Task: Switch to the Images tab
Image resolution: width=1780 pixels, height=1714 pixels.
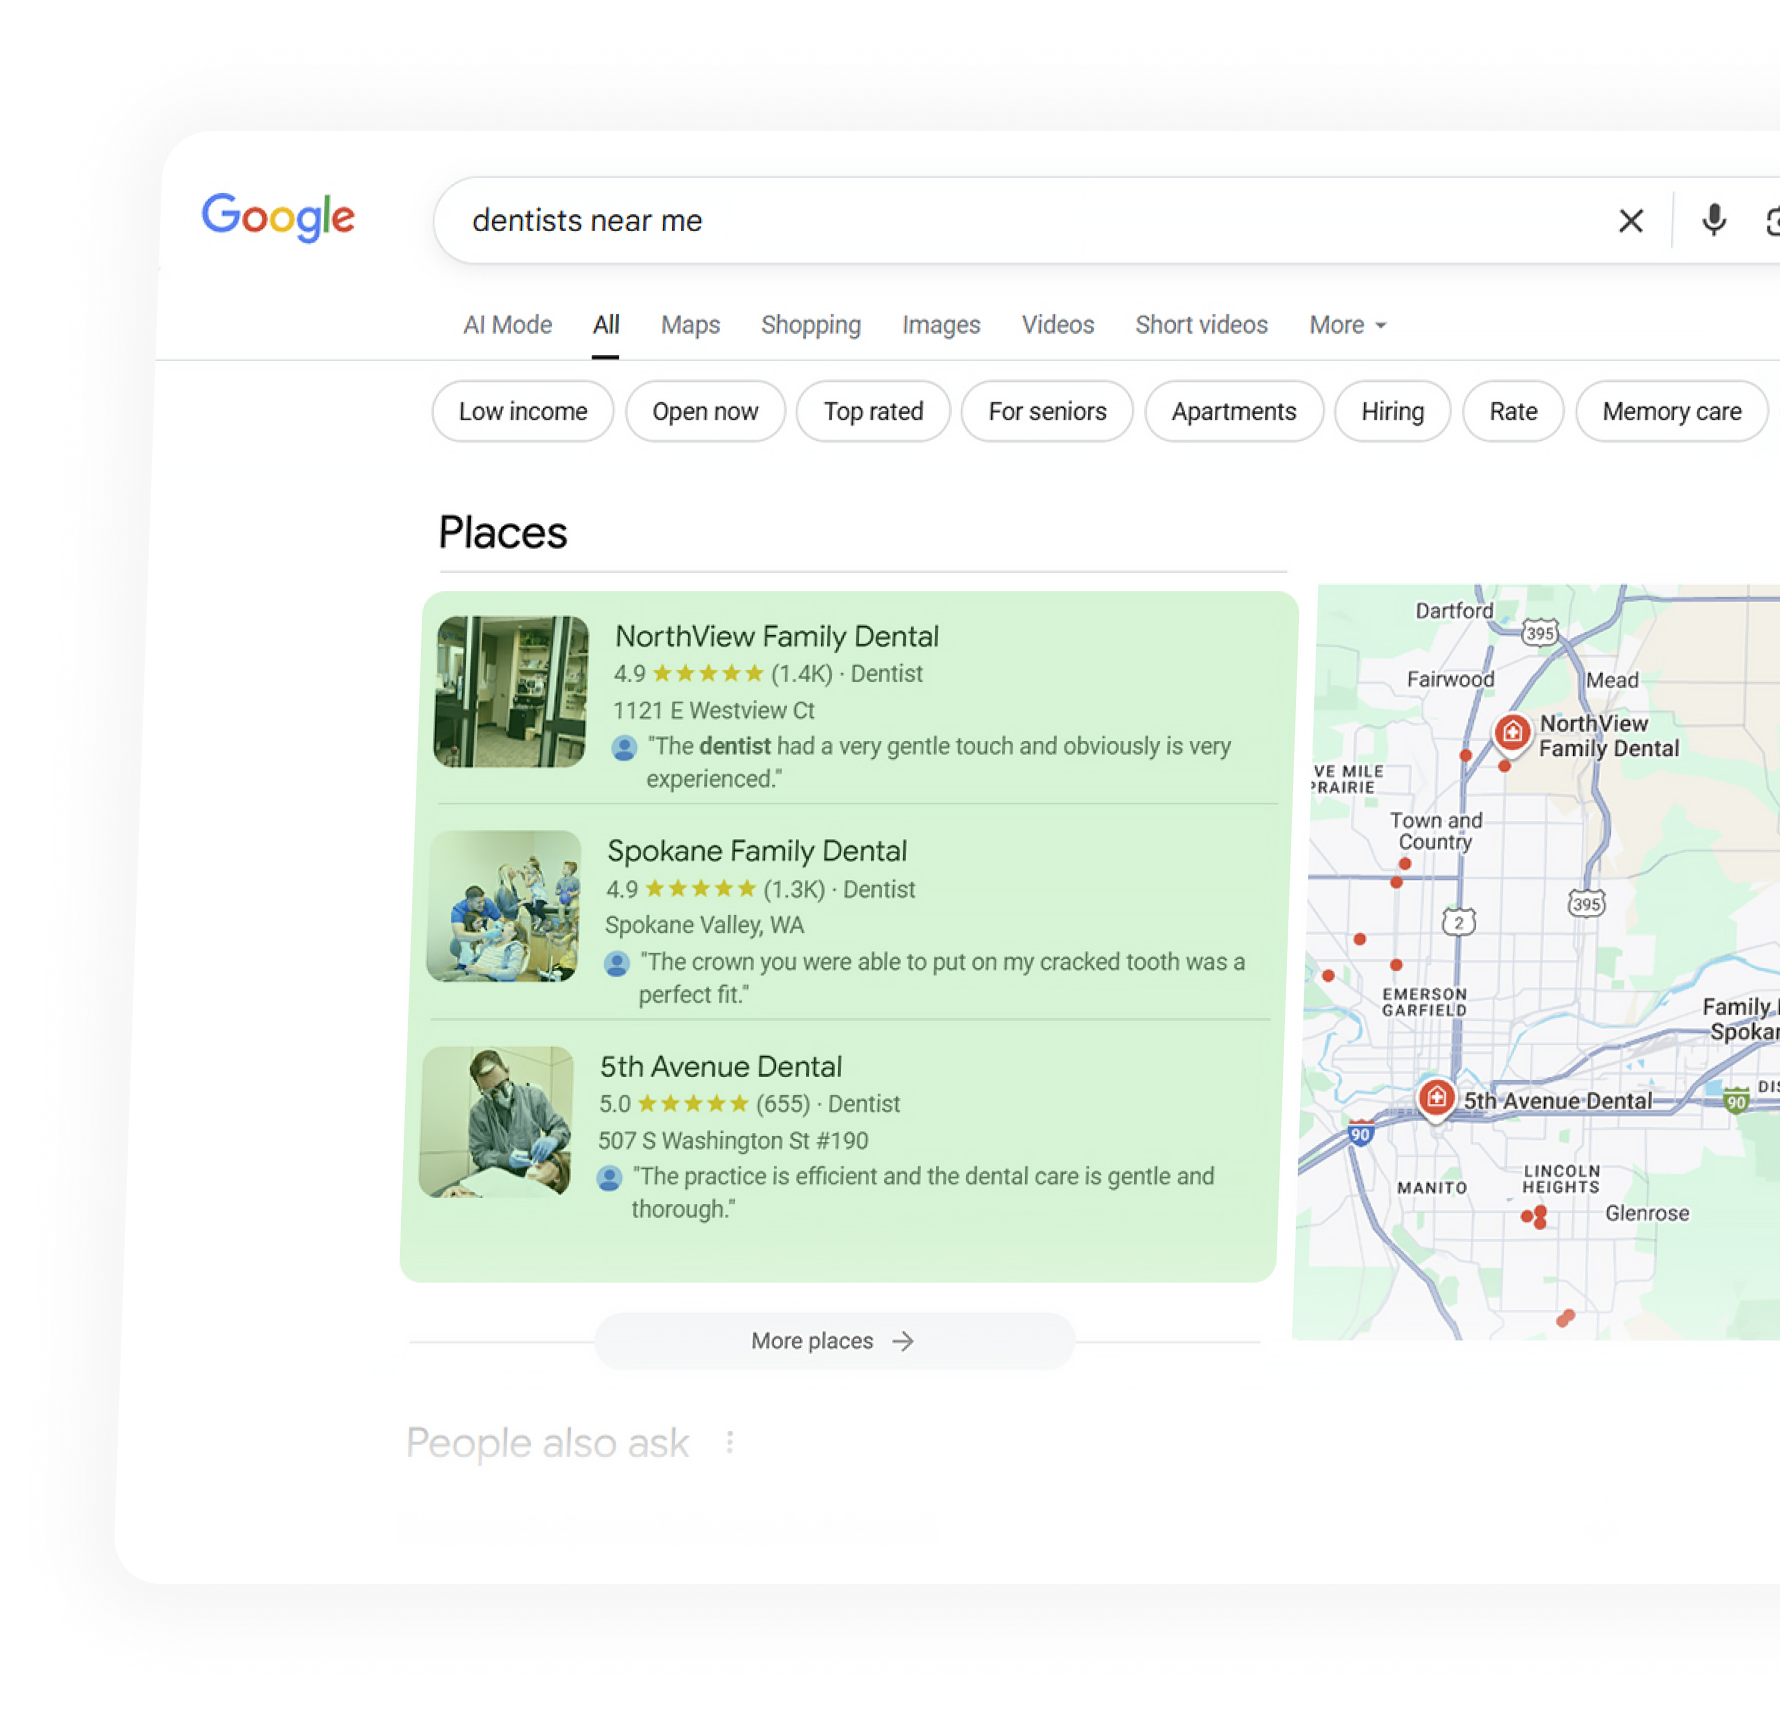Action: [x=940, y=325]
